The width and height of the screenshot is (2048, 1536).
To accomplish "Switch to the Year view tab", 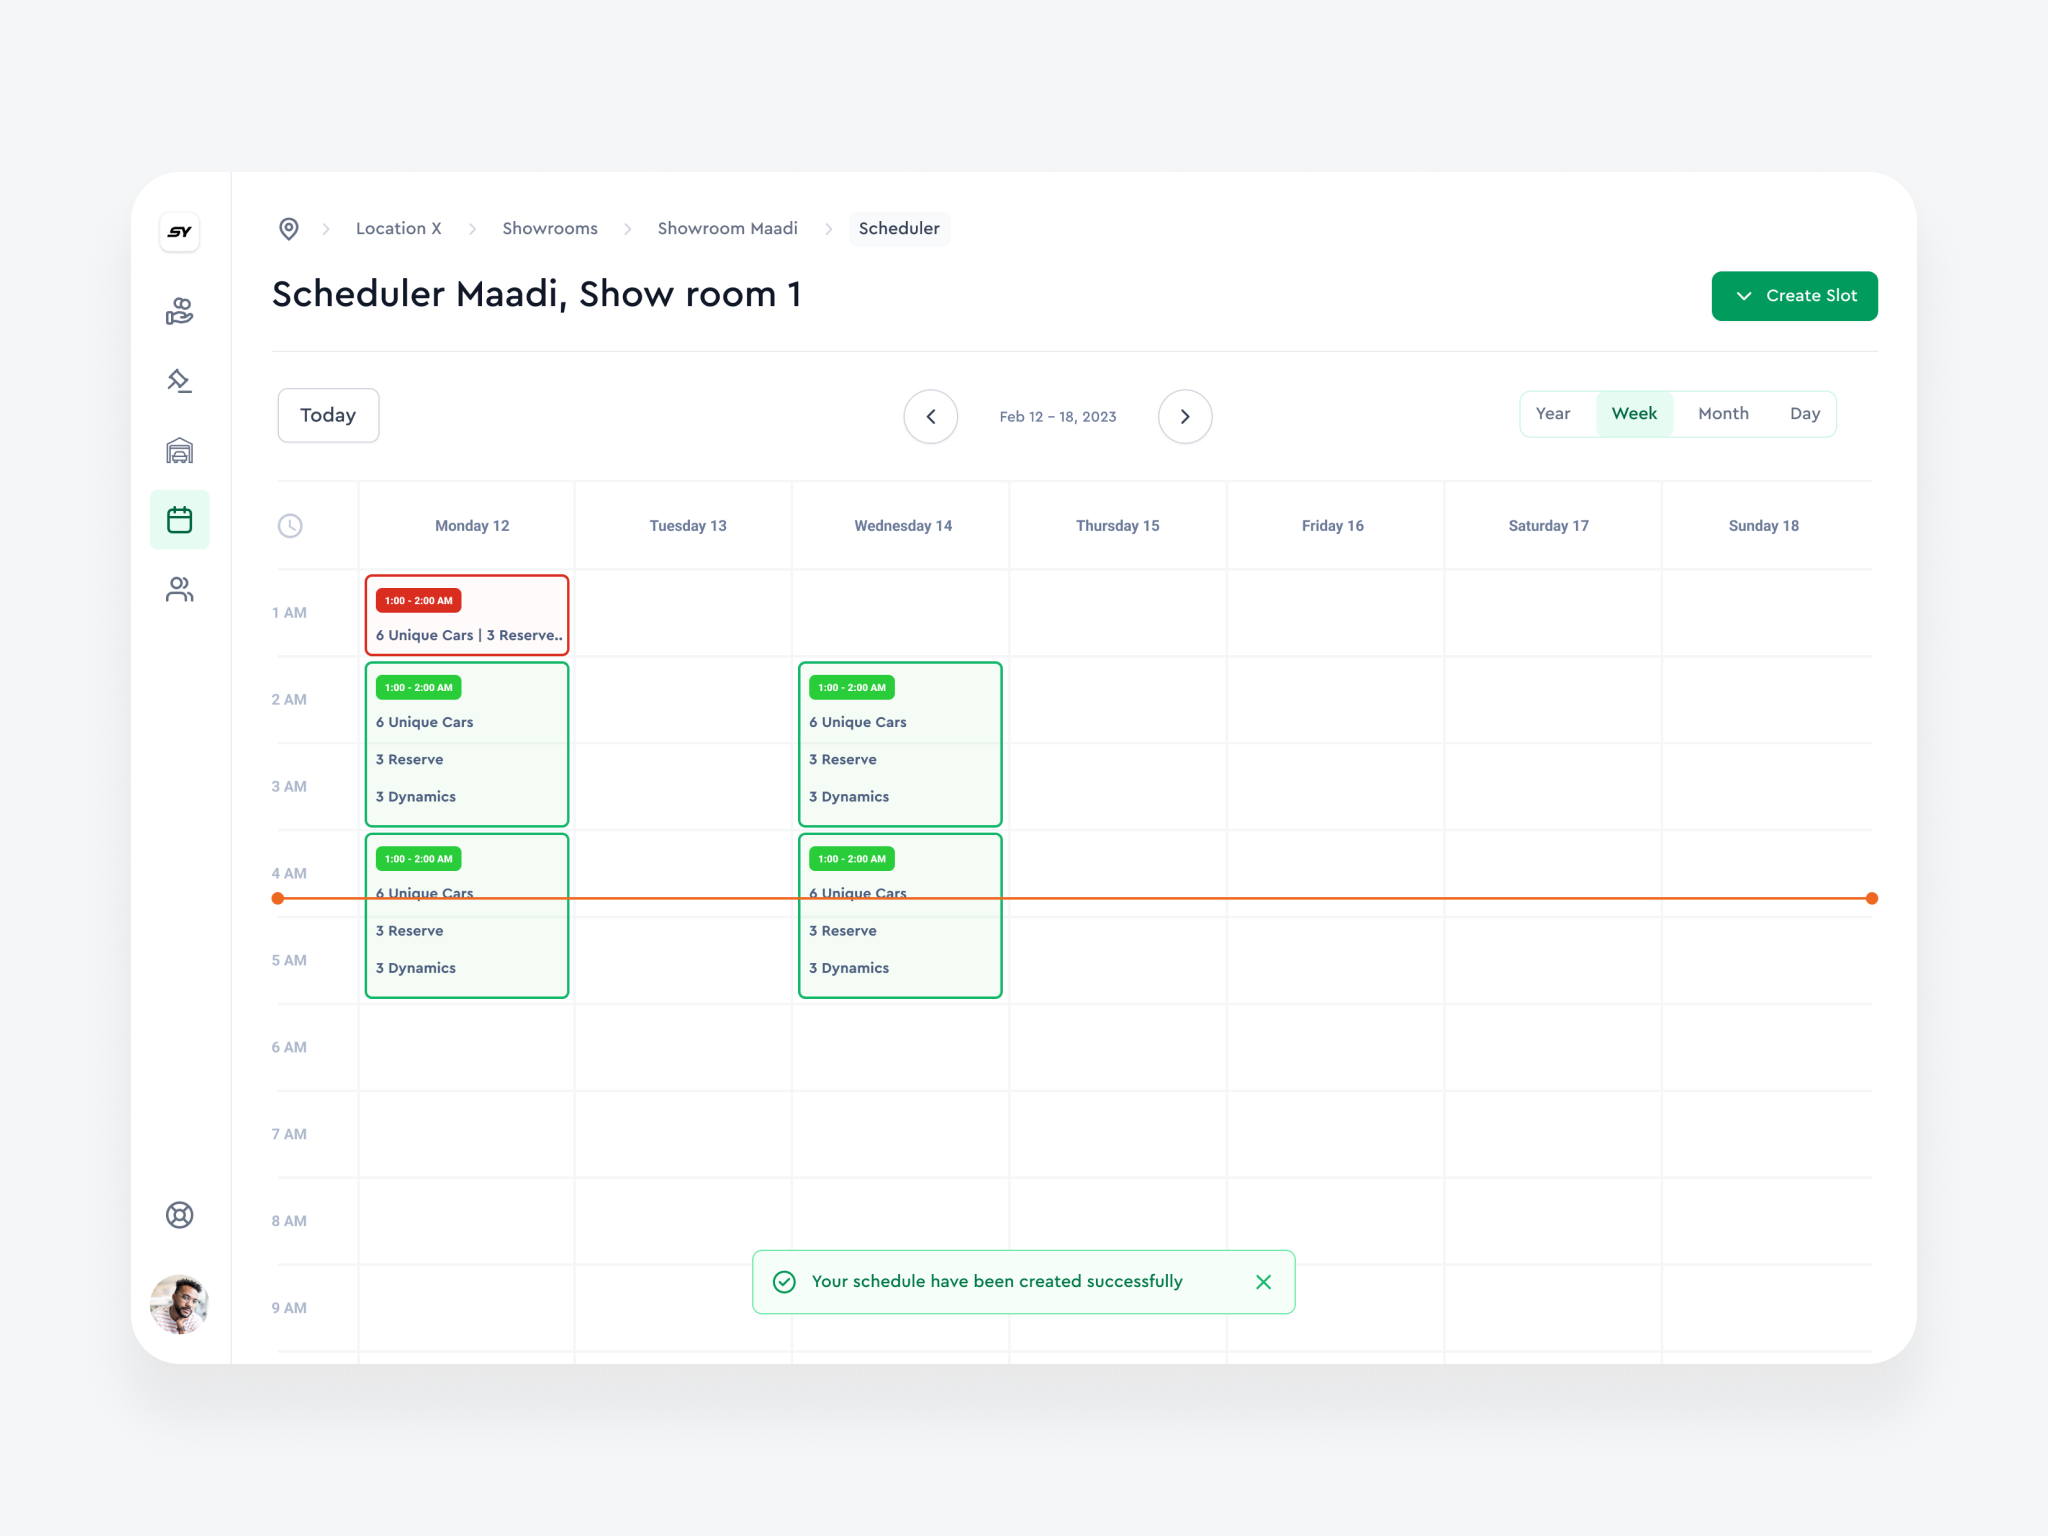I will (1552, 414).
